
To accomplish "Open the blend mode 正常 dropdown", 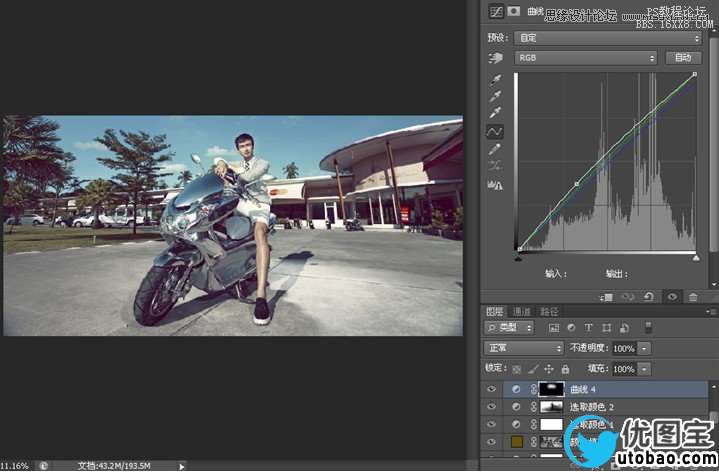I will pyautogui.click(x=523, y=348).
